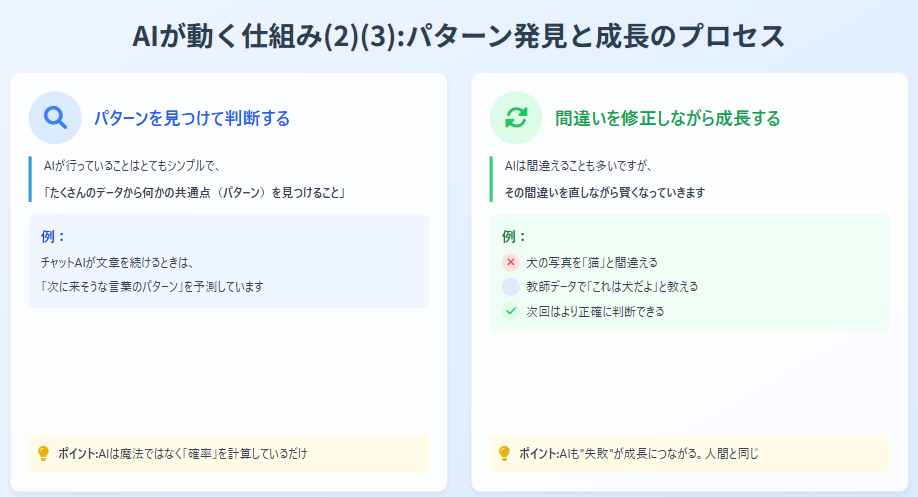This screenshot has width=918, height=497.
Task: Click the 例： label in the green box
Action: pyautogui.click(x=514, y=237)
